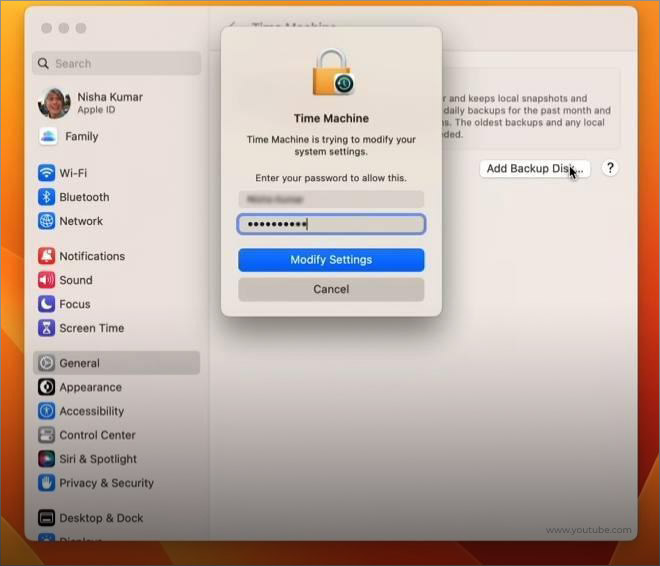
Task: Click Add Backup Disk button
Action: click(535, 169)
